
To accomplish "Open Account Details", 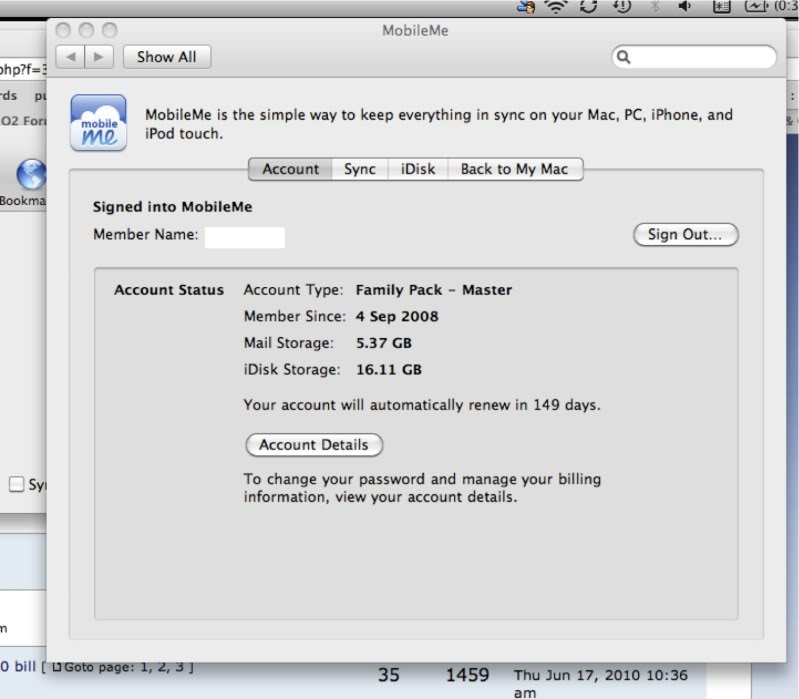I will [x=314, y=445].
